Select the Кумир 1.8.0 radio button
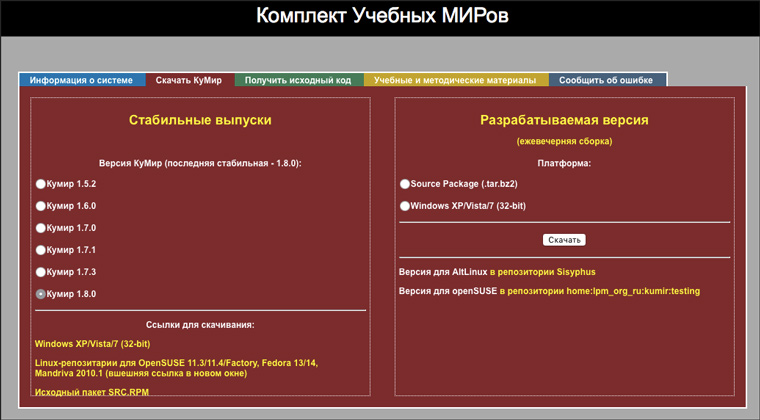 41,294
